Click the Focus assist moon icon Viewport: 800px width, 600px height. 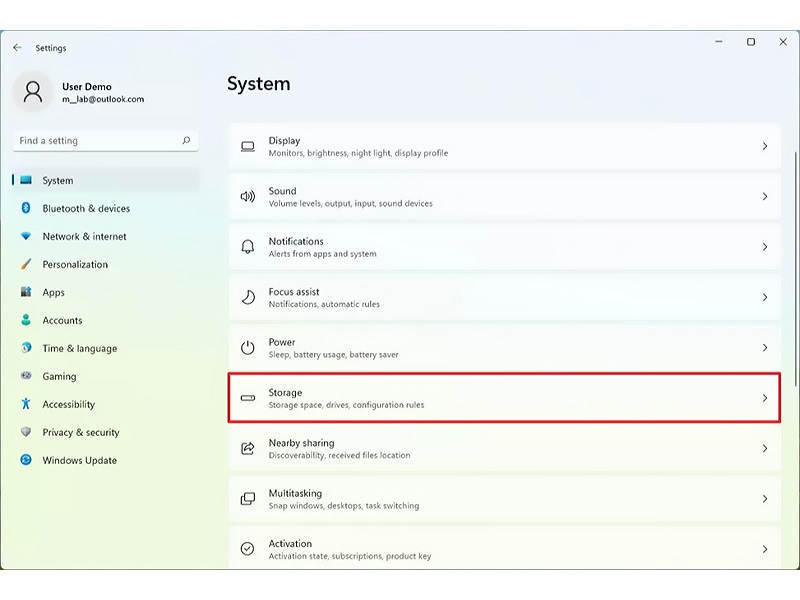coord(248,297)
